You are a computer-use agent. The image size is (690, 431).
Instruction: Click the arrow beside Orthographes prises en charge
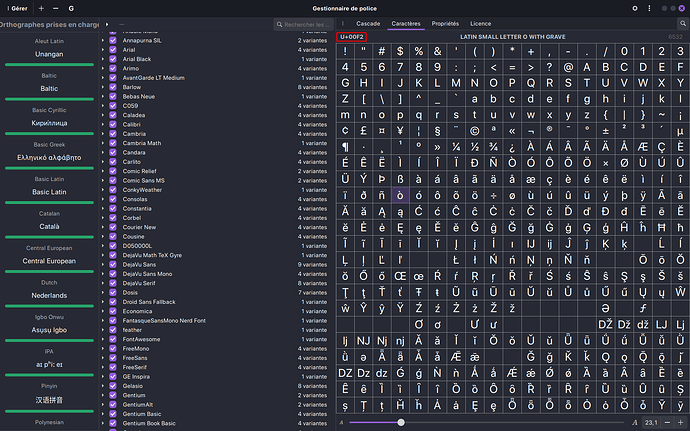point(107,25)
